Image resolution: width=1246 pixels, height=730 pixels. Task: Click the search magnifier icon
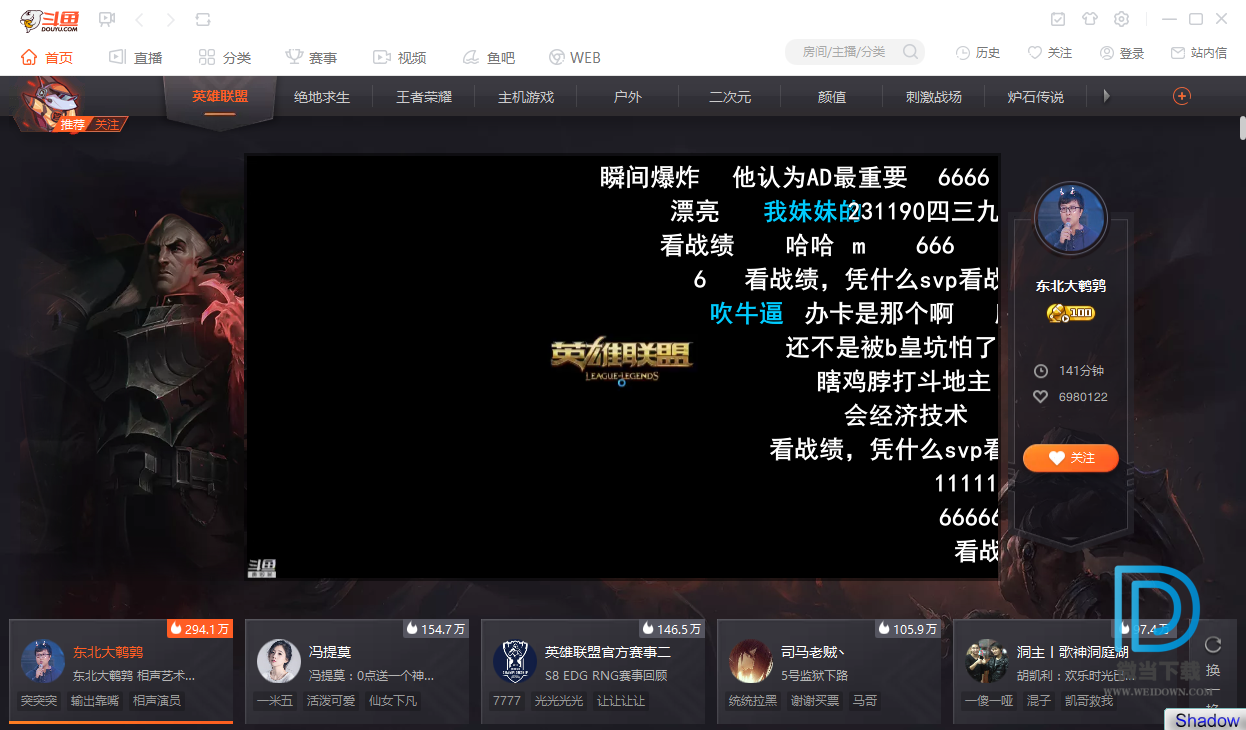coord(911,52)
